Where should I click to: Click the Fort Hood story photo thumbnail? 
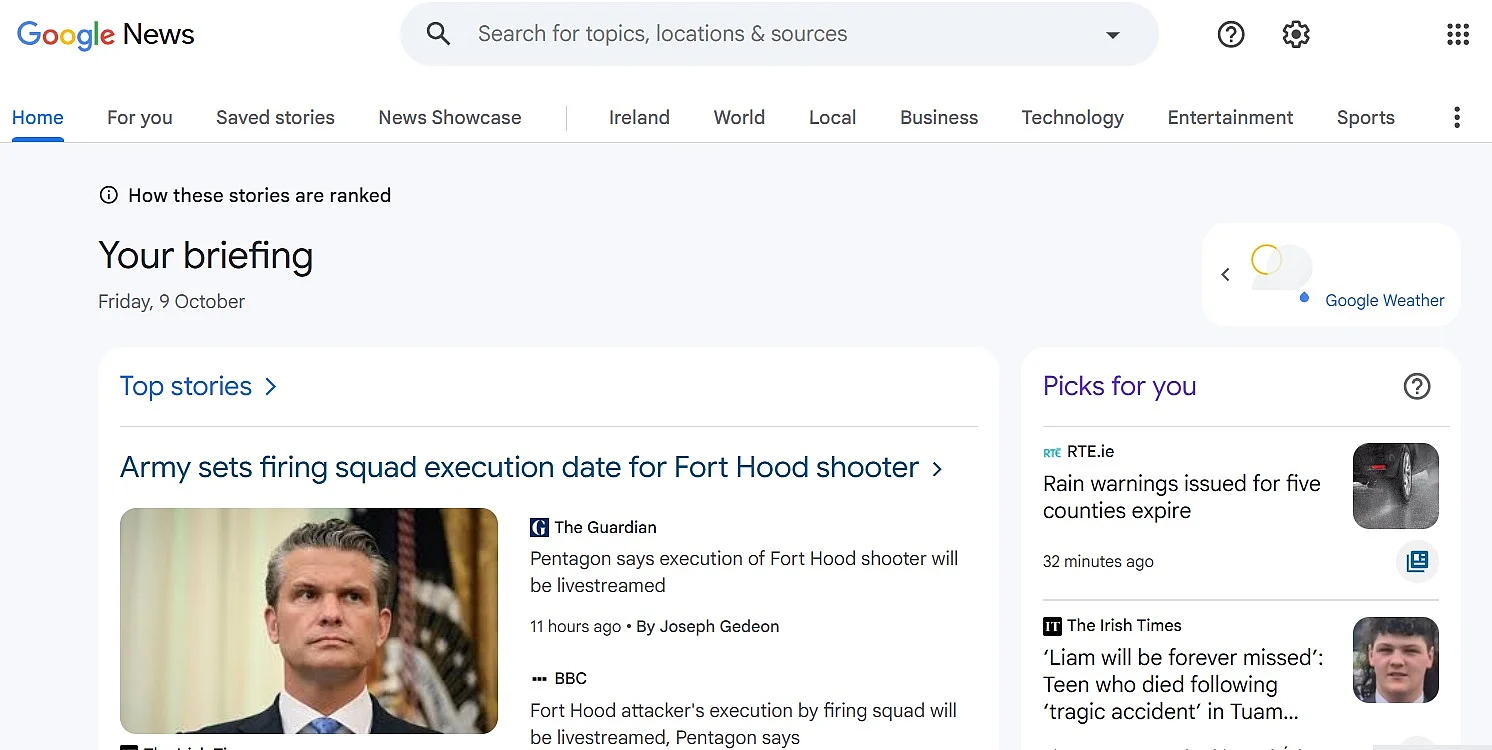[x=309, y=621]
